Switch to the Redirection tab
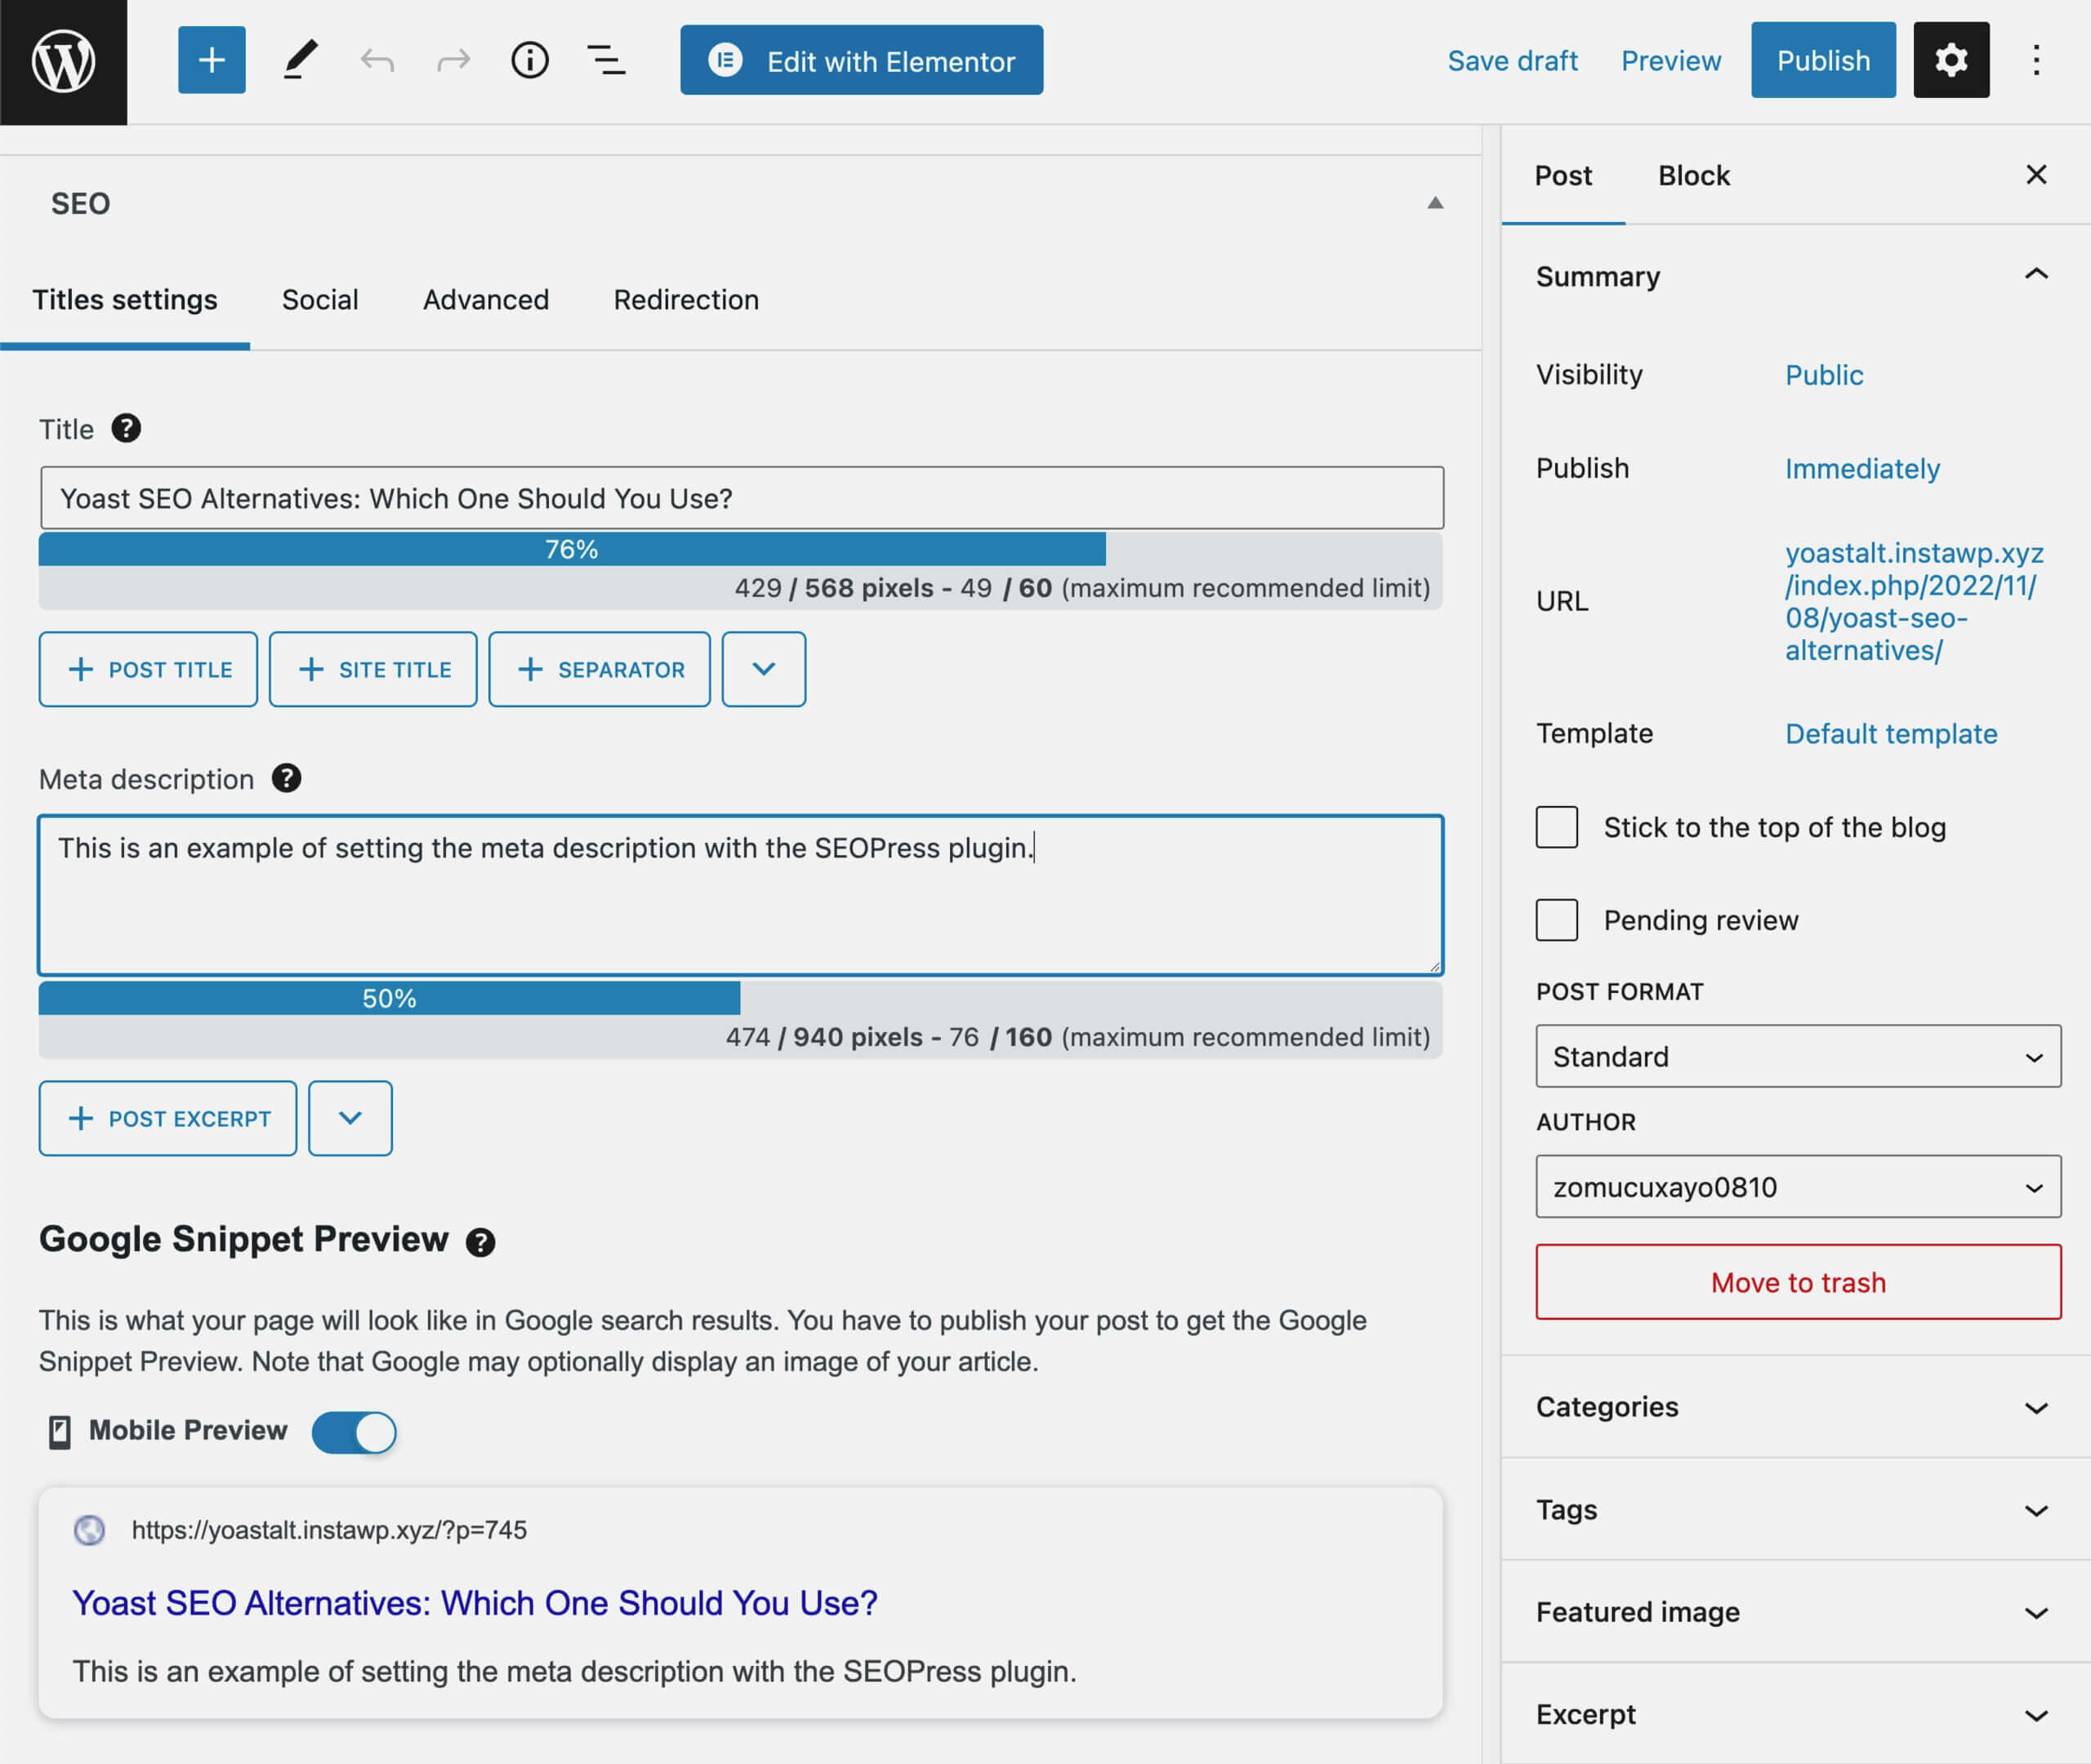Viewport: 2091px width, 1764px height. tap(686, 300)
